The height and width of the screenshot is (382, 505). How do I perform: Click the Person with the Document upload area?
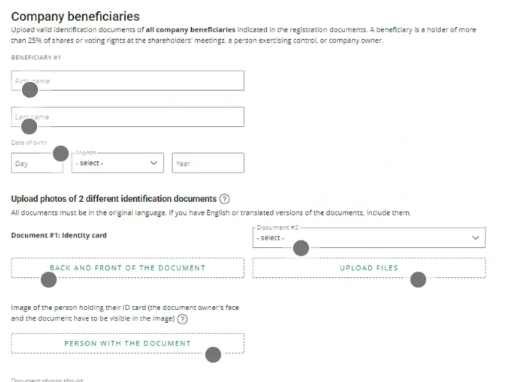point(128,343)
